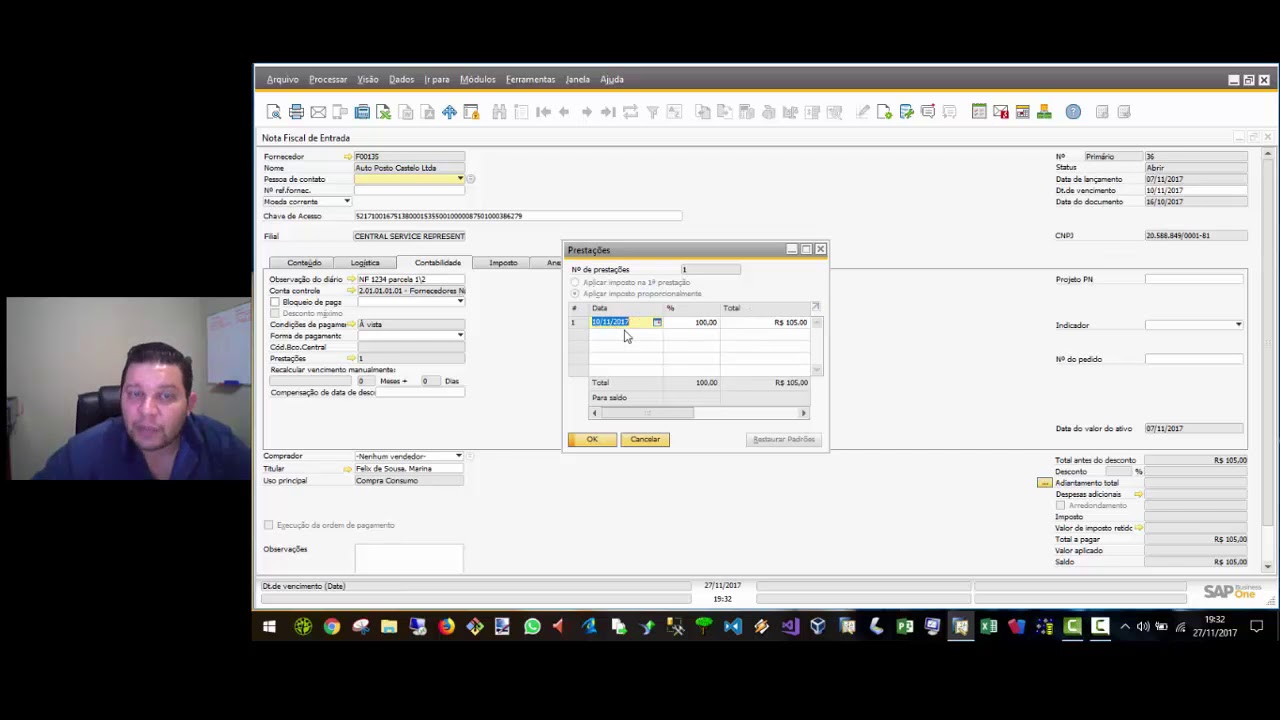Click the Projeto PN field
The height and width of the screenshot is (720, 1280).
[1194, 279]
